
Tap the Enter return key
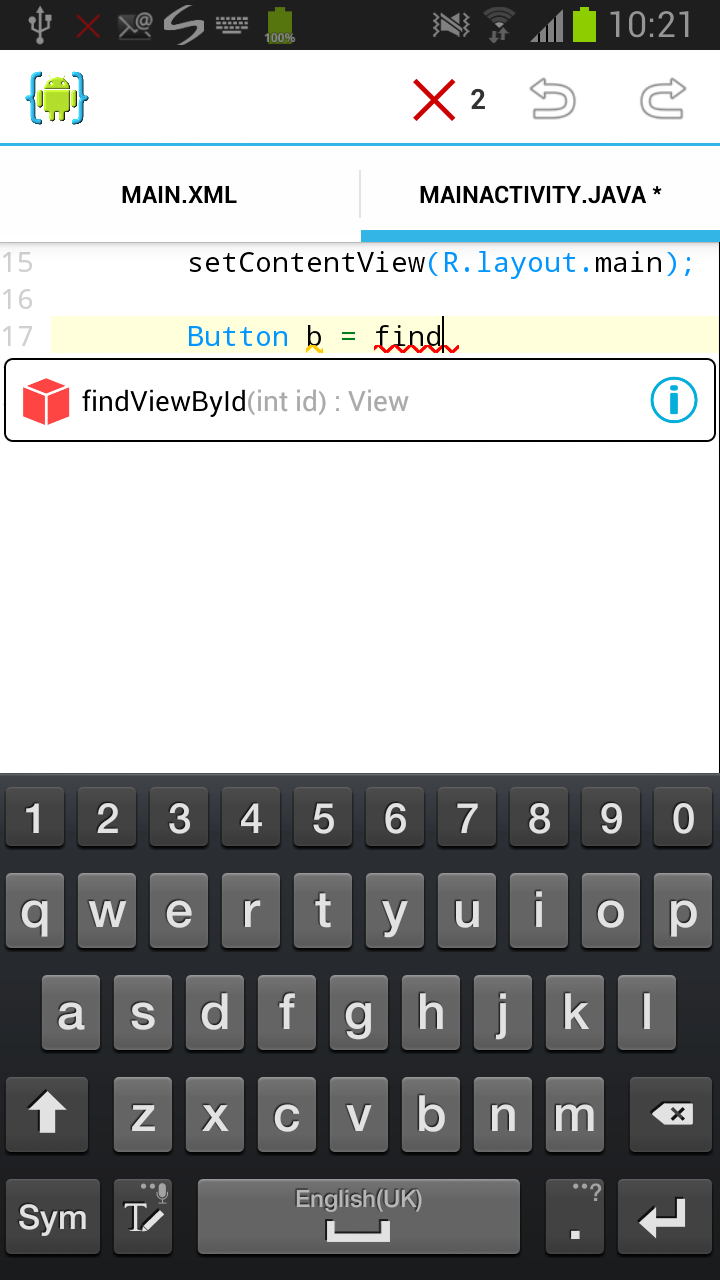[x=665, y=1216]
